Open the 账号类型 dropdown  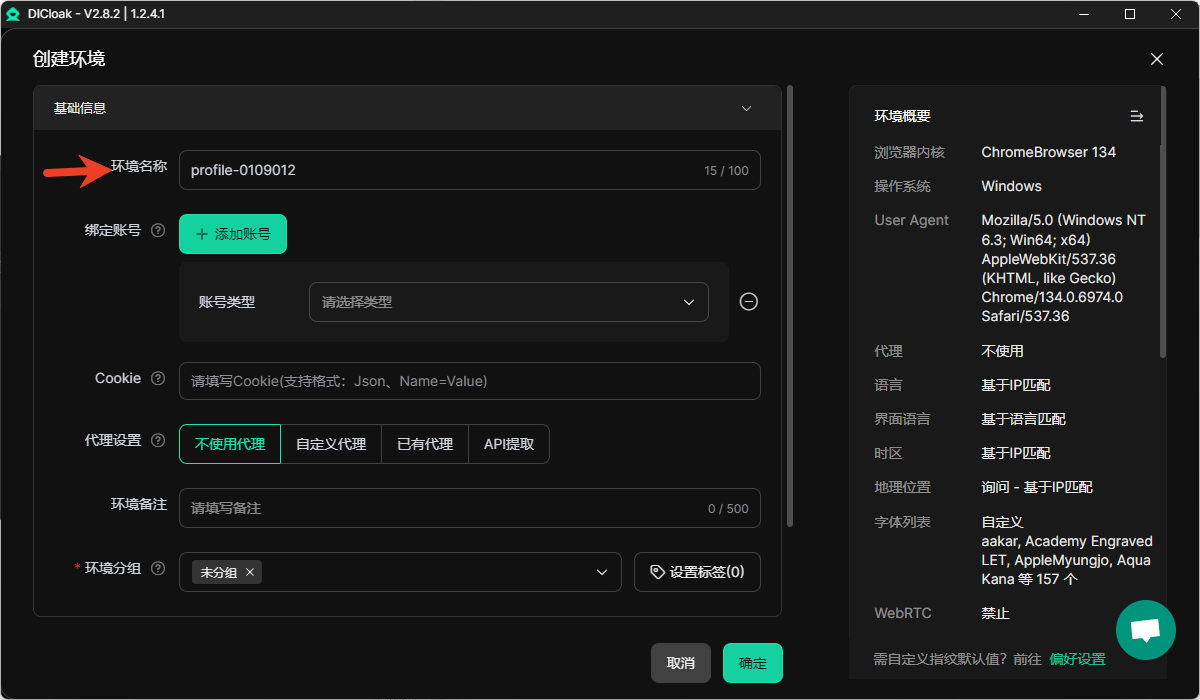pos(508,302)
